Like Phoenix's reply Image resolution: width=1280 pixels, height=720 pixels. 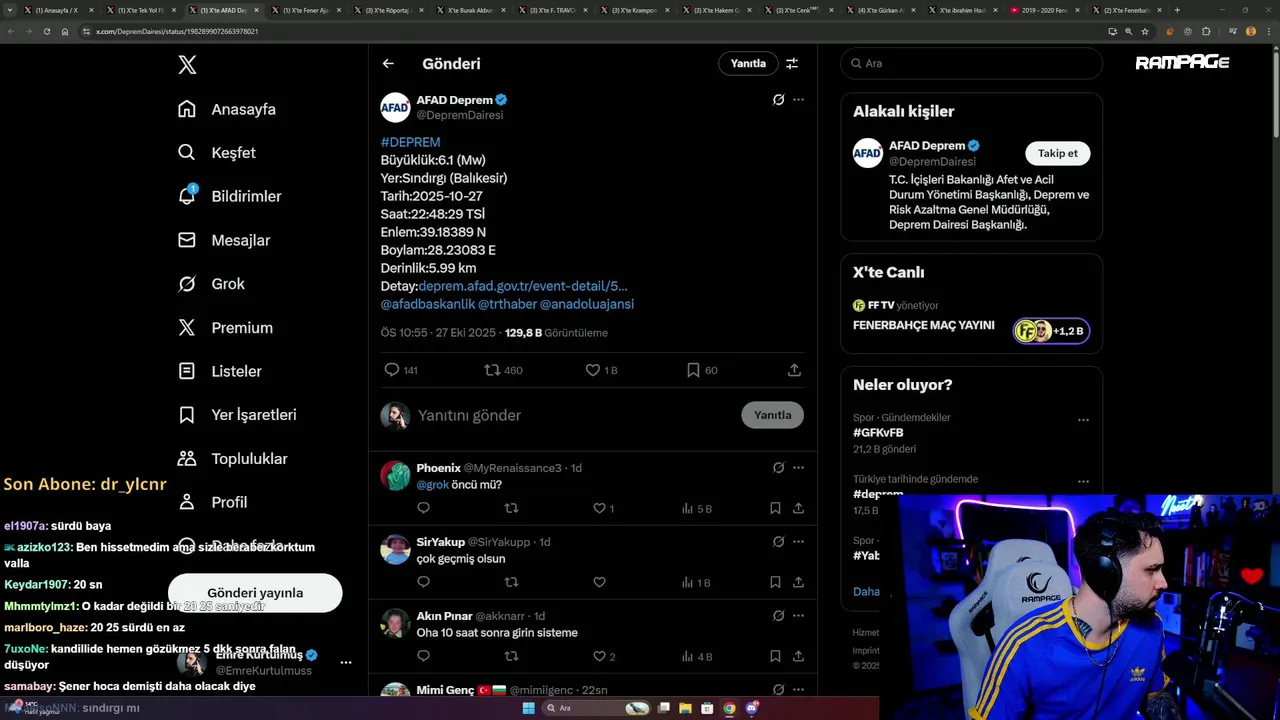tap(599, 508)
